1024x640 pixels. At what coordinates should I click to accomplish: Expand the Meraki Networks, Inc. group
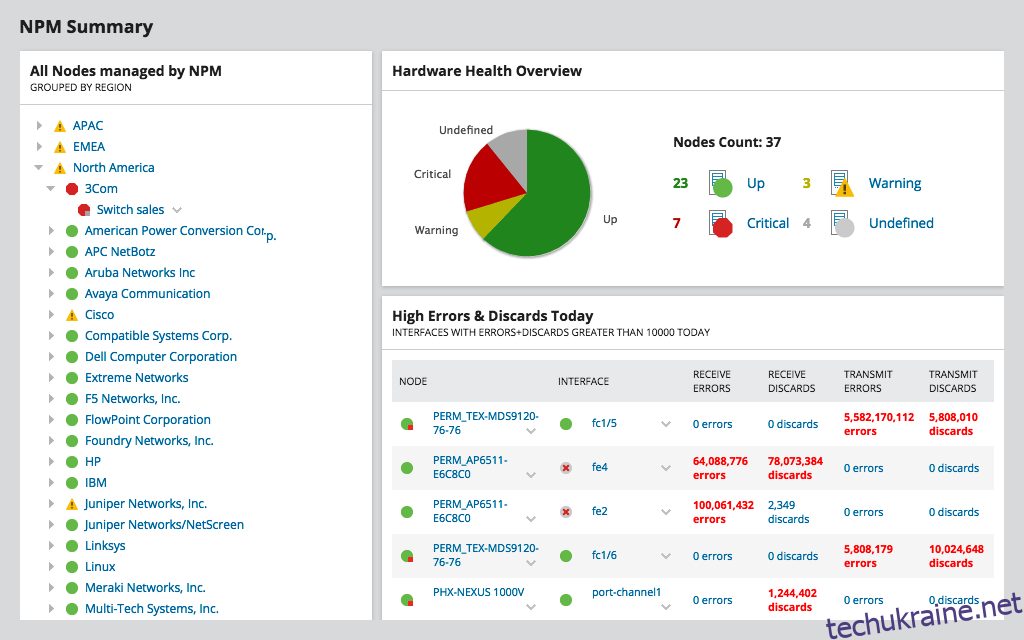(51, 588)
